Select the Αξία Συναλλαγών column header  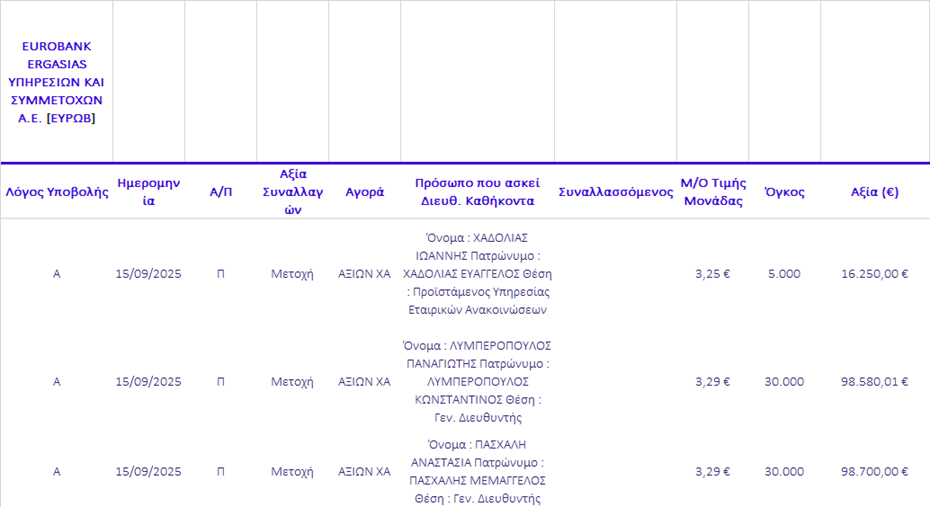[x=292, y=192]
